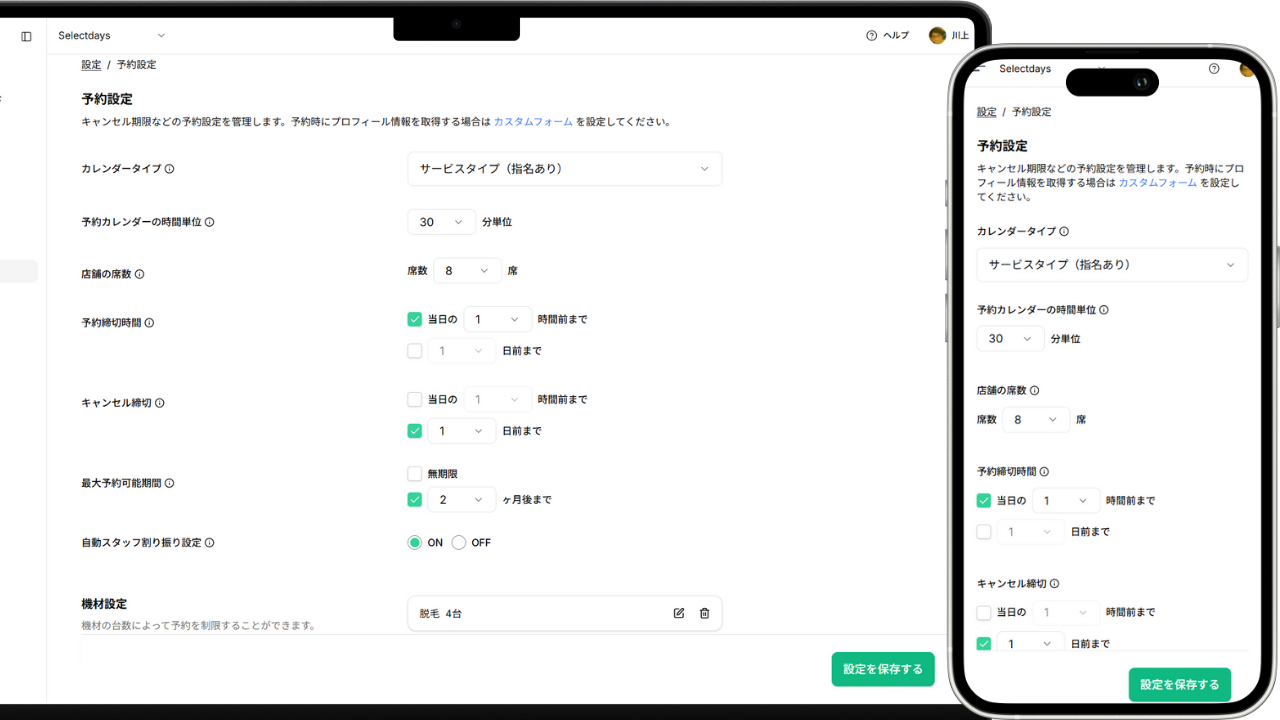Open phone 席数 8 dropdown

coord(1036,419)
